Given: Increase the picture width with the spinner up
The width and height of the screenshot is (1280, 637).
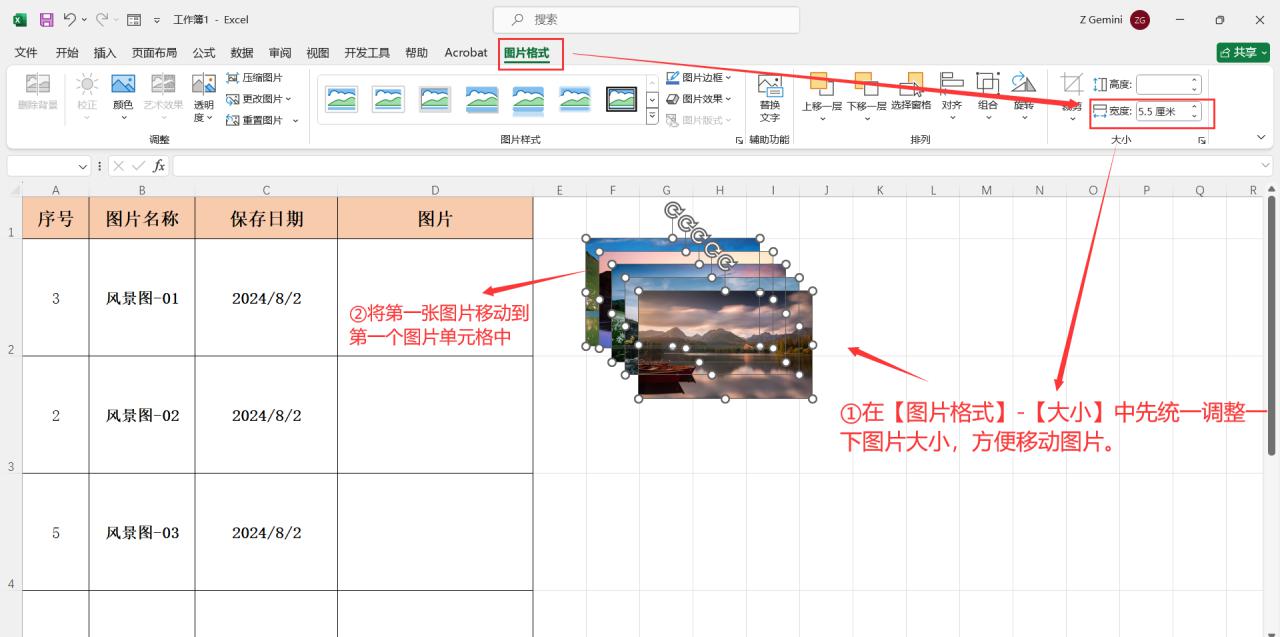Looking at the screenshot, I should [x=1194, y=108].
